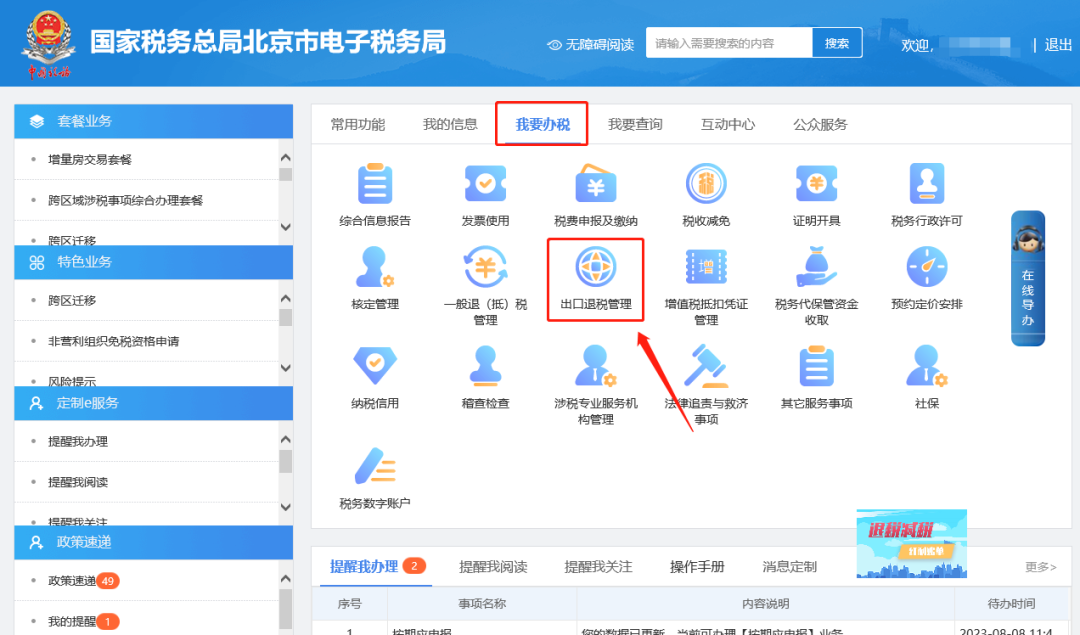Switch to the 提醒我关注 tab
This screenshot has width=1080, height=635.
(x=598, y=567)
